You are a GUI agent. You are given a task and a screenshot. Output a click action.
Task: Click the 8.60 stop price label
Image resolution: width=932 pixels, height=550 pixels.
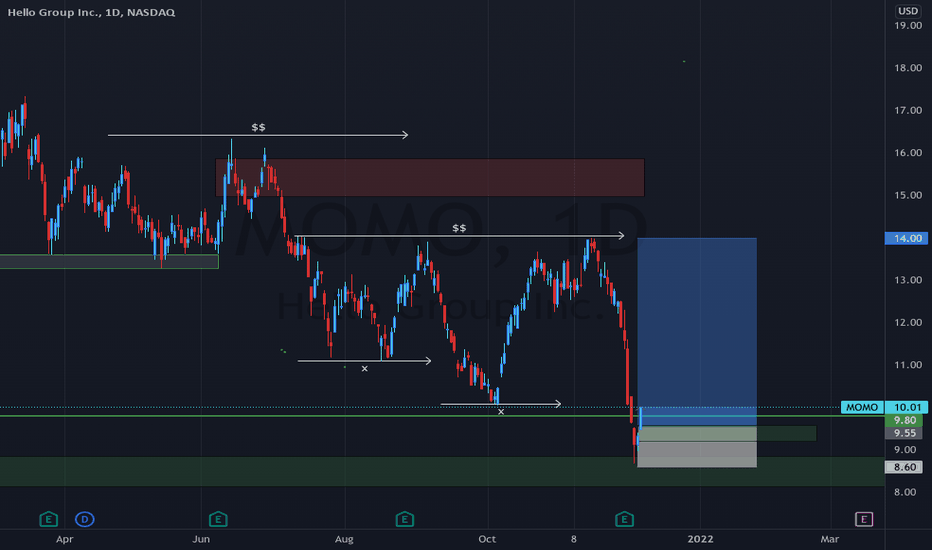pos(904,467)
